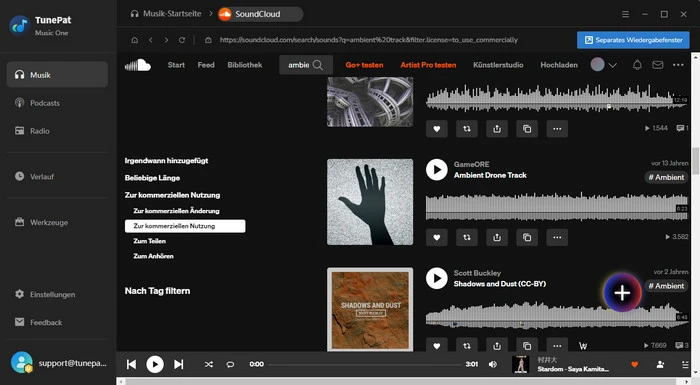This screenshot has width=700, height=385.
Task: Play Shadows and Dust (CC-BY)
Action: point(436,278)
